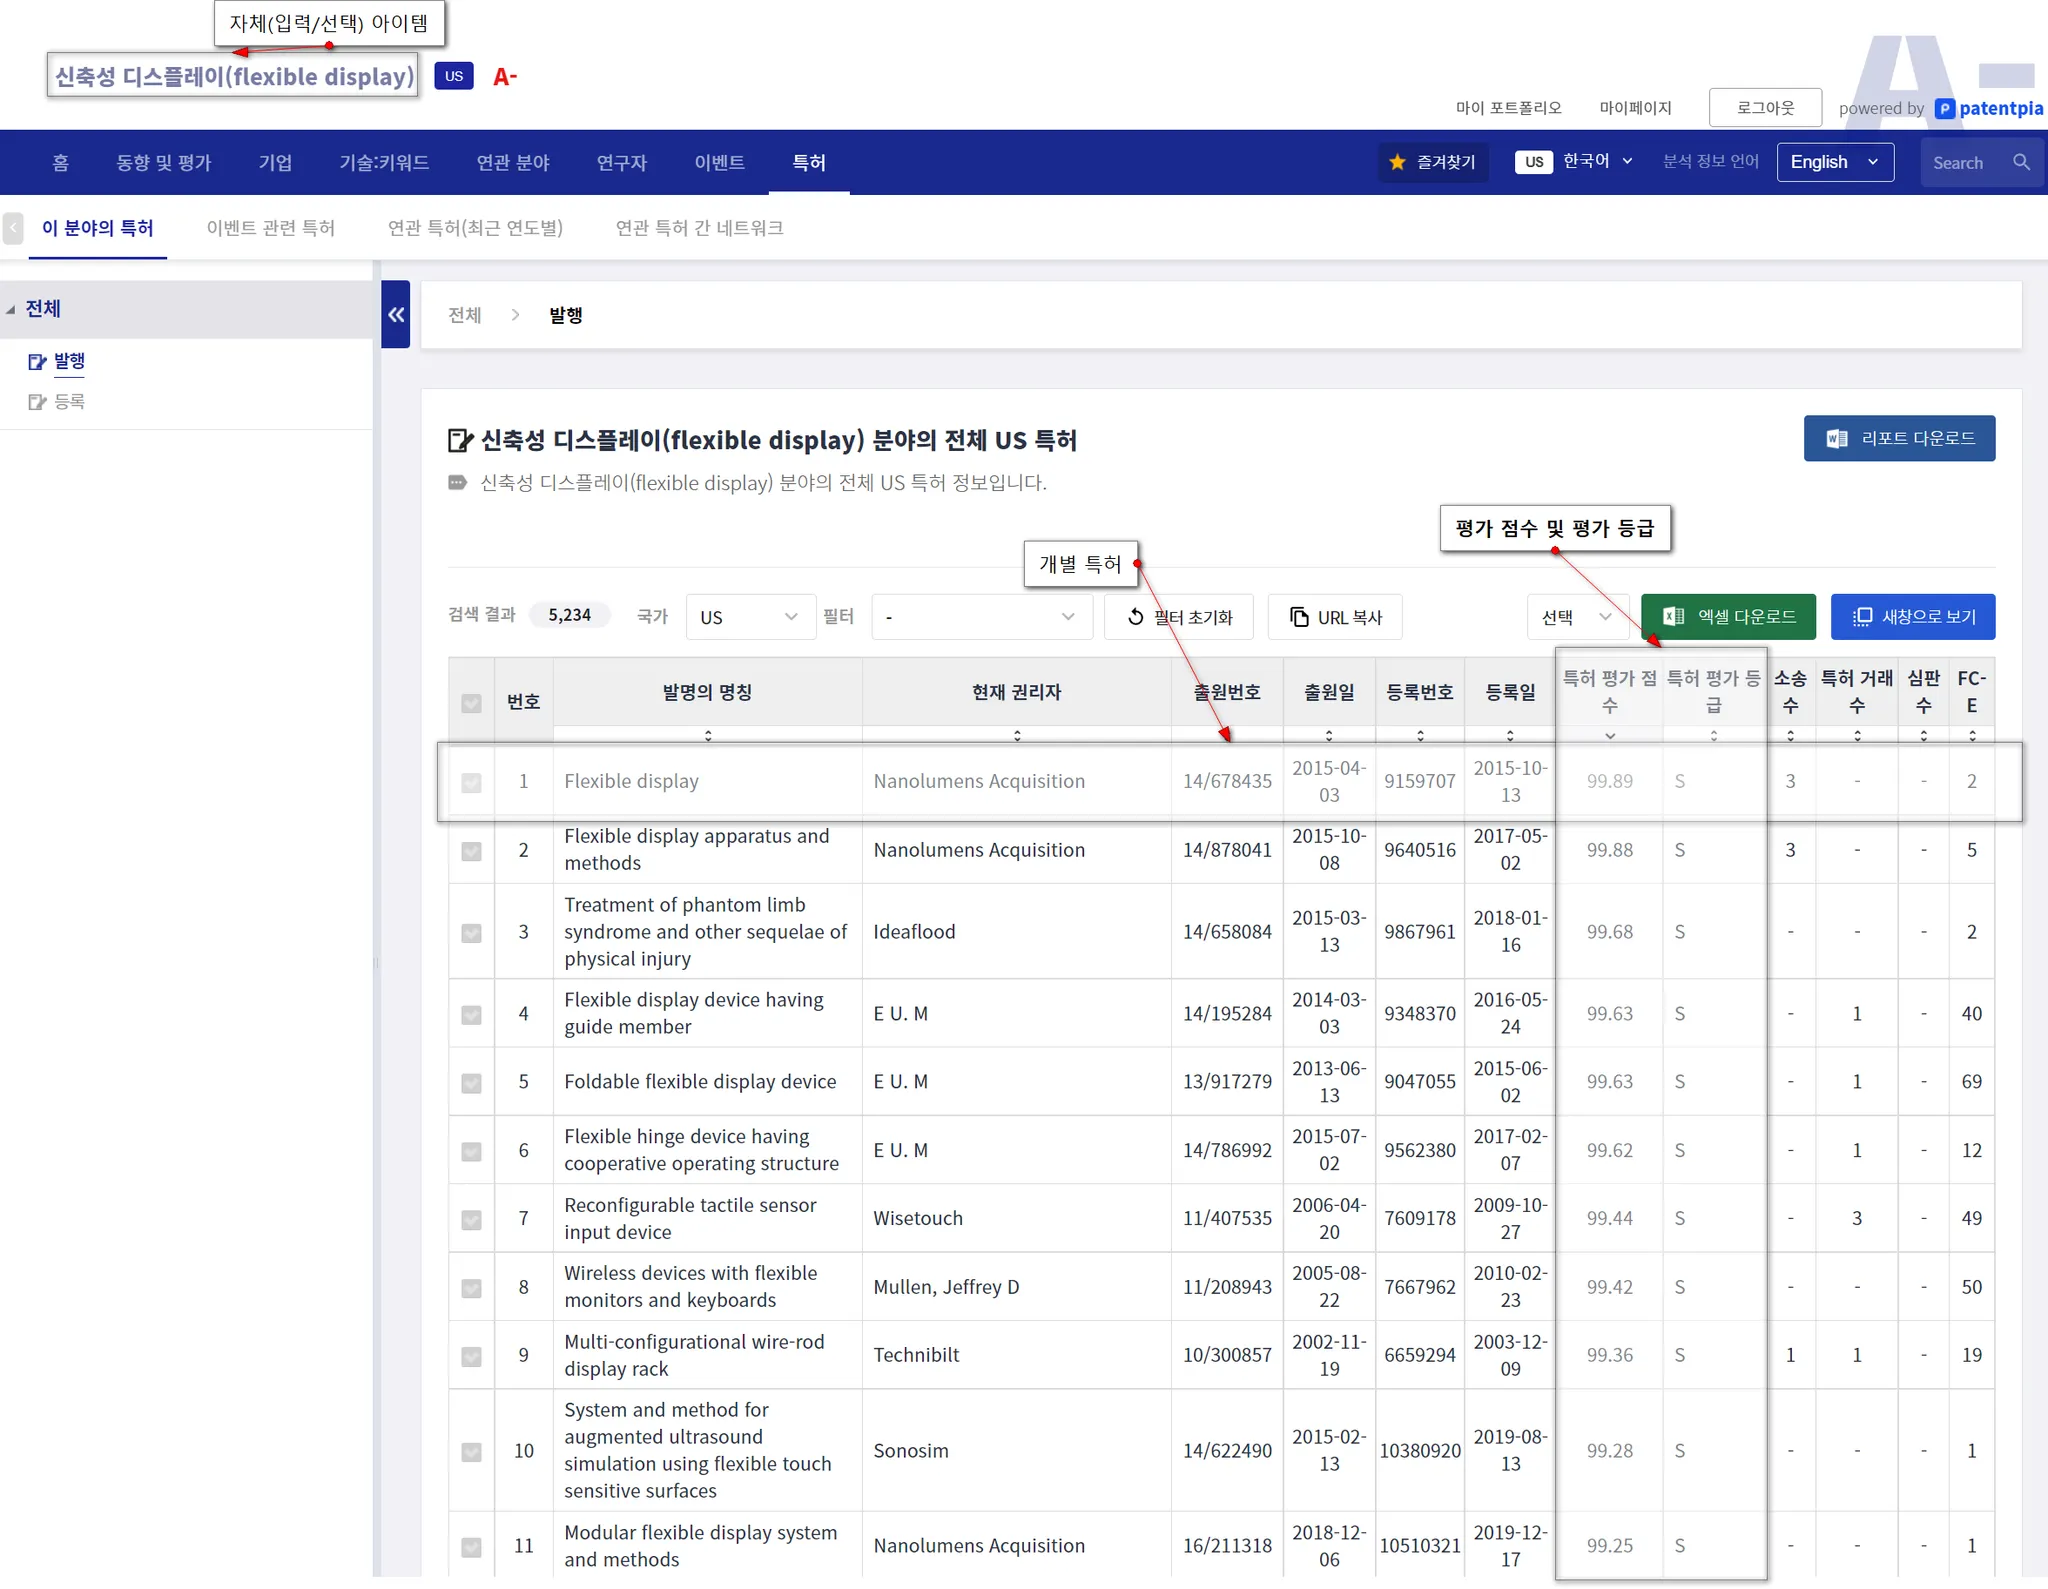Check row 5 Foldable flexible display checkbox
This screenshot has height=1589, width=2048.
tap(471, 1083)
